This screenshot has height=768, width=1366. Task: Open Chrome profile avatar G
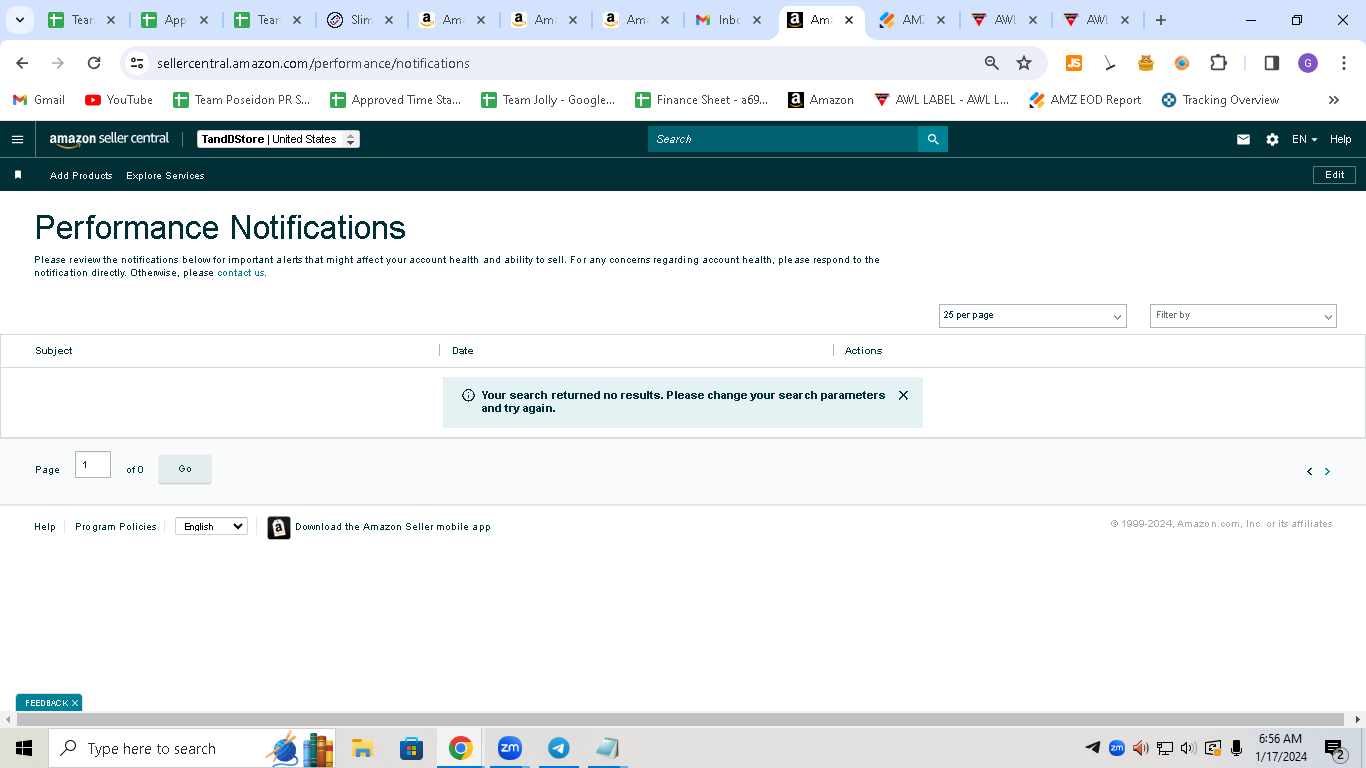click(x=1308, y=63)
